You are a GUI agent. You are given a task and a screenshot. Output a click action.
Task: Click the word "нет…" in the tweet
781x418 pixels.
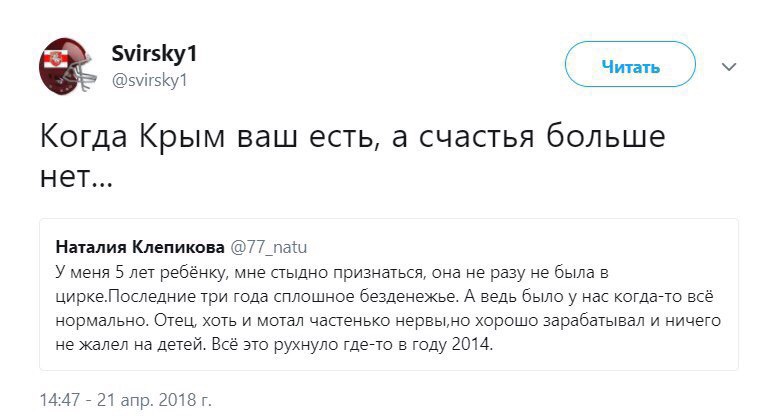[x=75, y=181]
